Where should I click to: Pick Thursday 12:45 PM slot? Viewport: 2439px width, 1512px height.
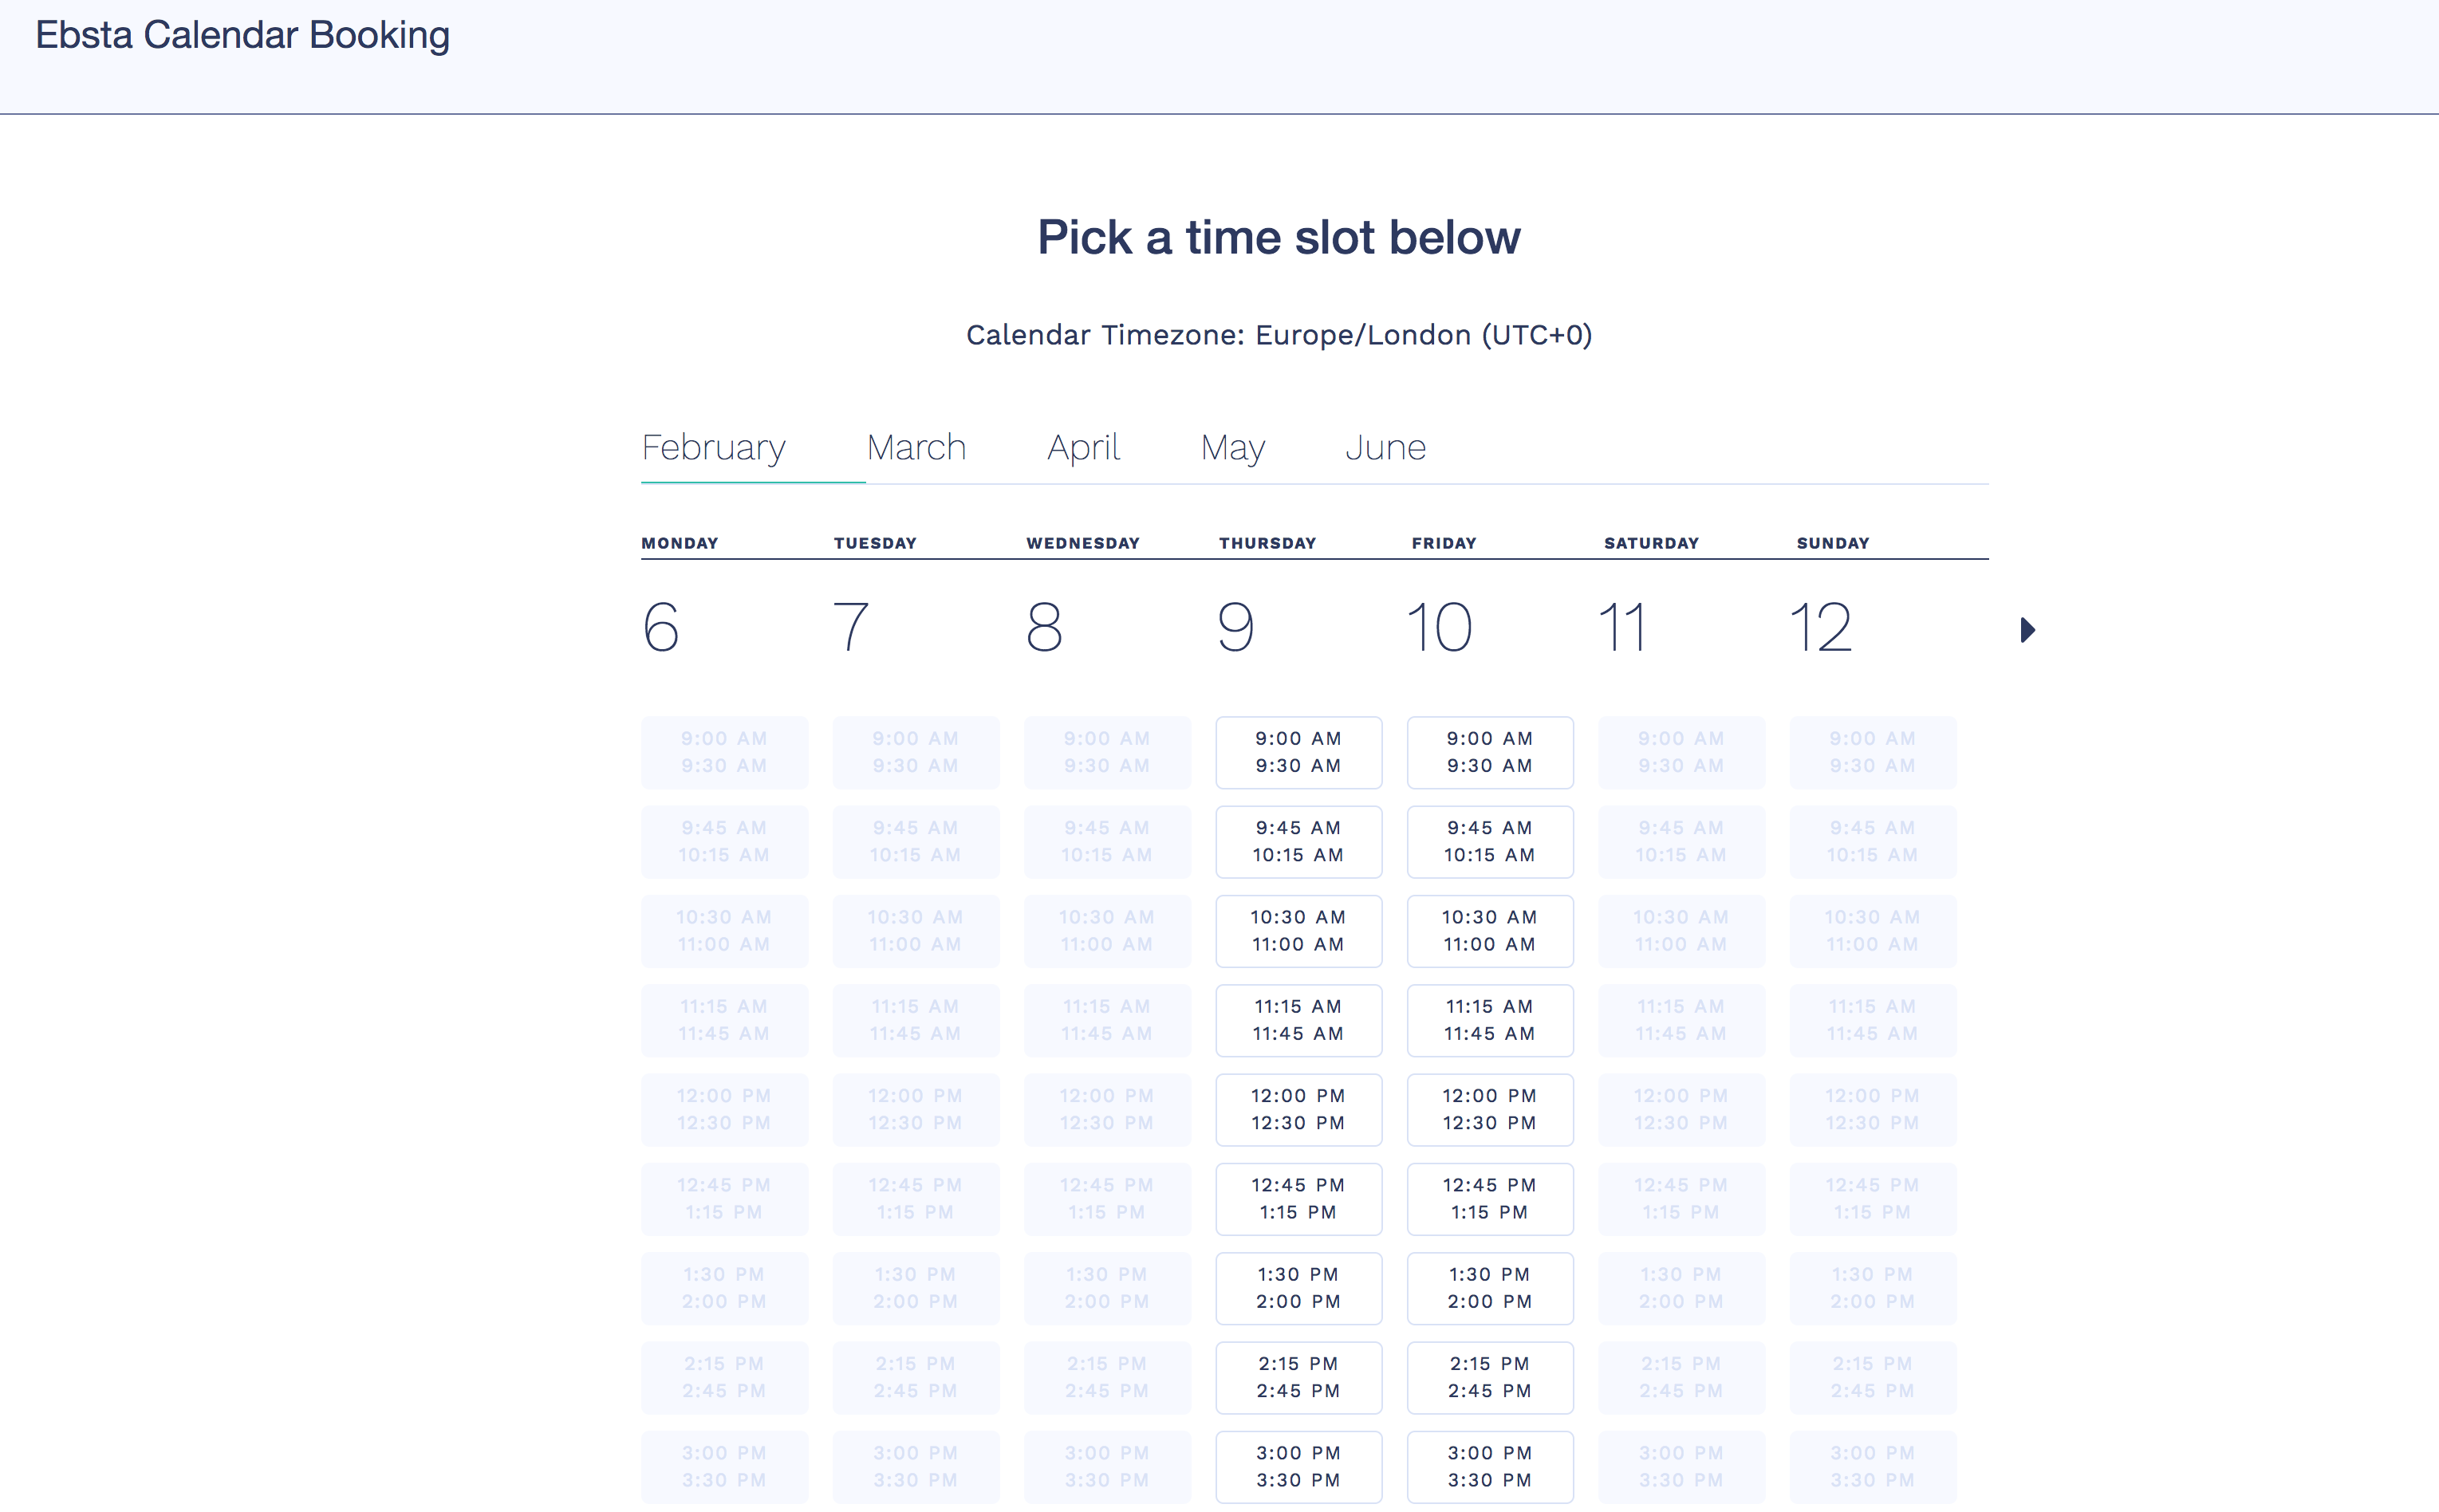1298,1198
